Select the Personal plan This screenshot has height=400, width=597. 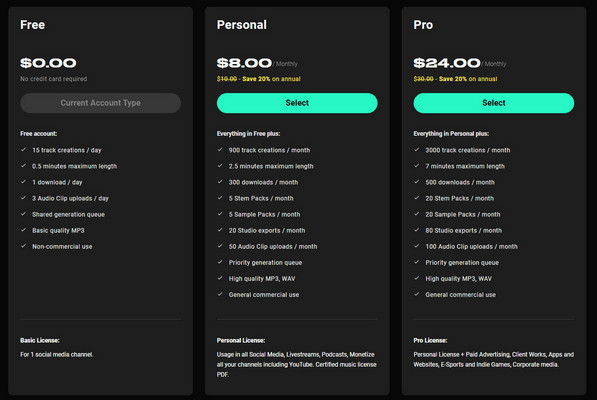tap(297, 103)
